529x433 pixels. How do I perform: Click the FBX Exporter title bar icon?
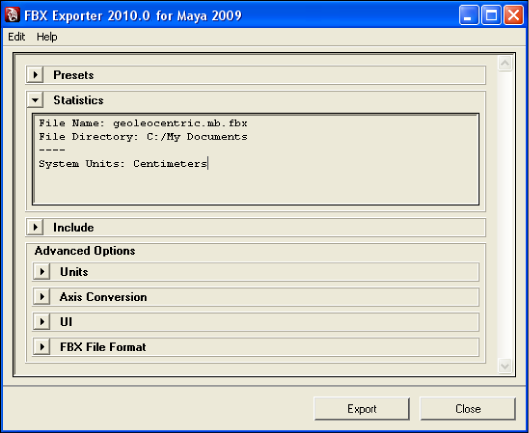pos(12,15)
